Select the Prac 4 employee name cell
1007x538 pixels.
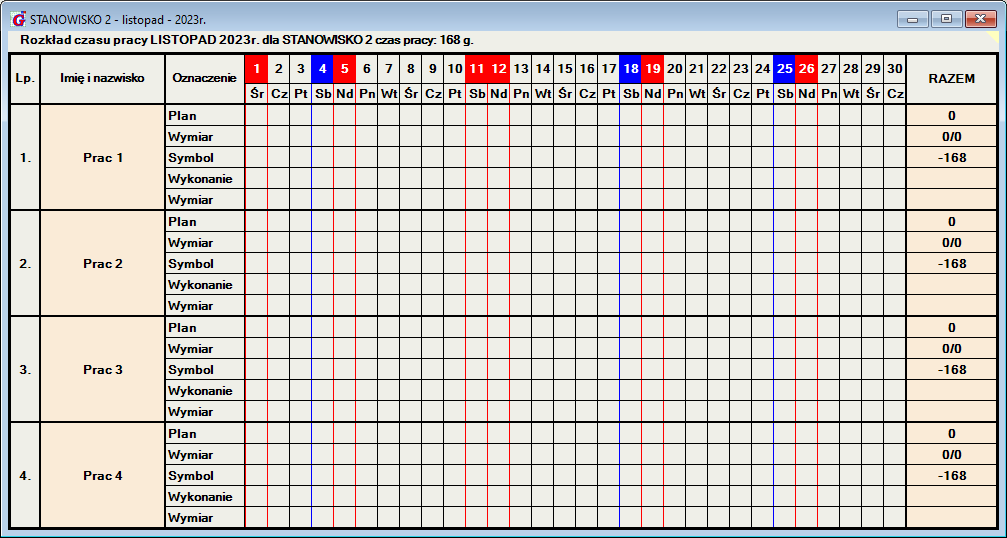(x=102, y=476)
